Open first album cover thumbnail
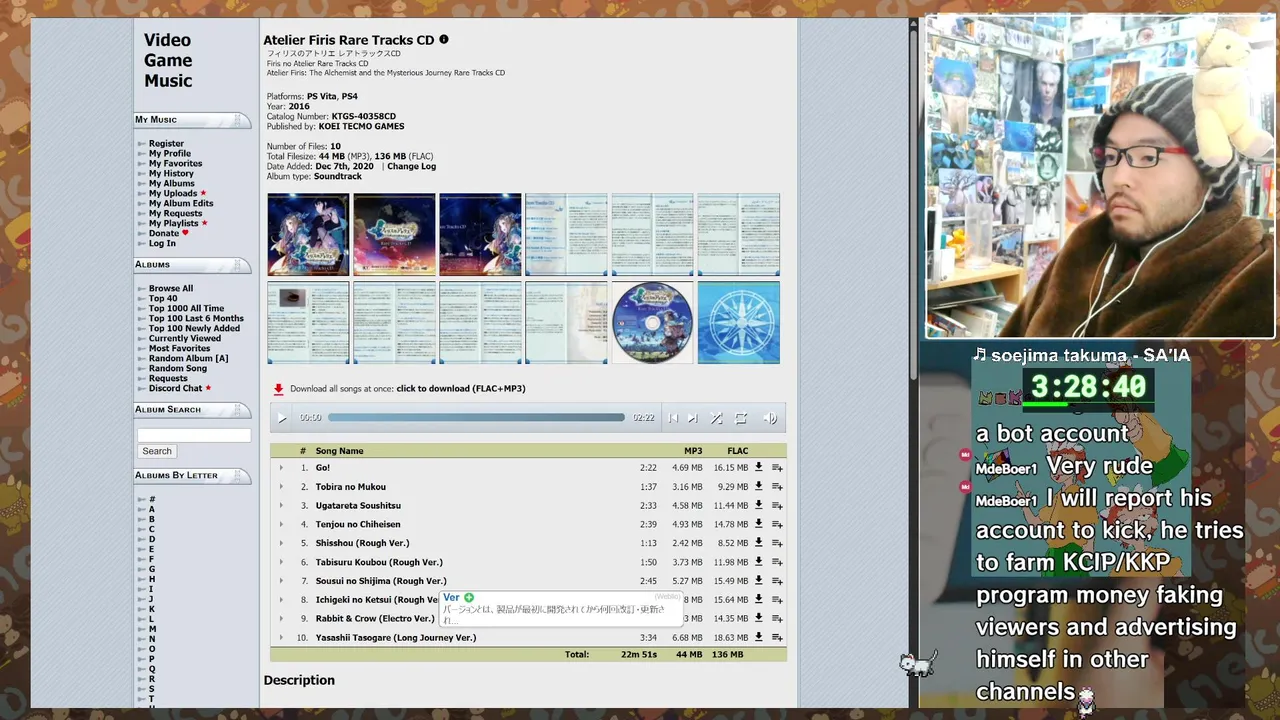Screen dimensions: 1280x720 [x=308, y=235]
